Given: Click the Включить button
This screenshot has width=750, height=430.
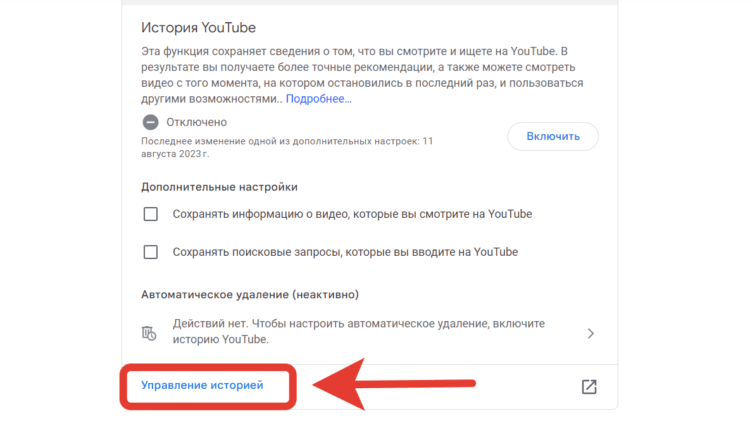Looking at the screenshot, I should tap(553, 136).
